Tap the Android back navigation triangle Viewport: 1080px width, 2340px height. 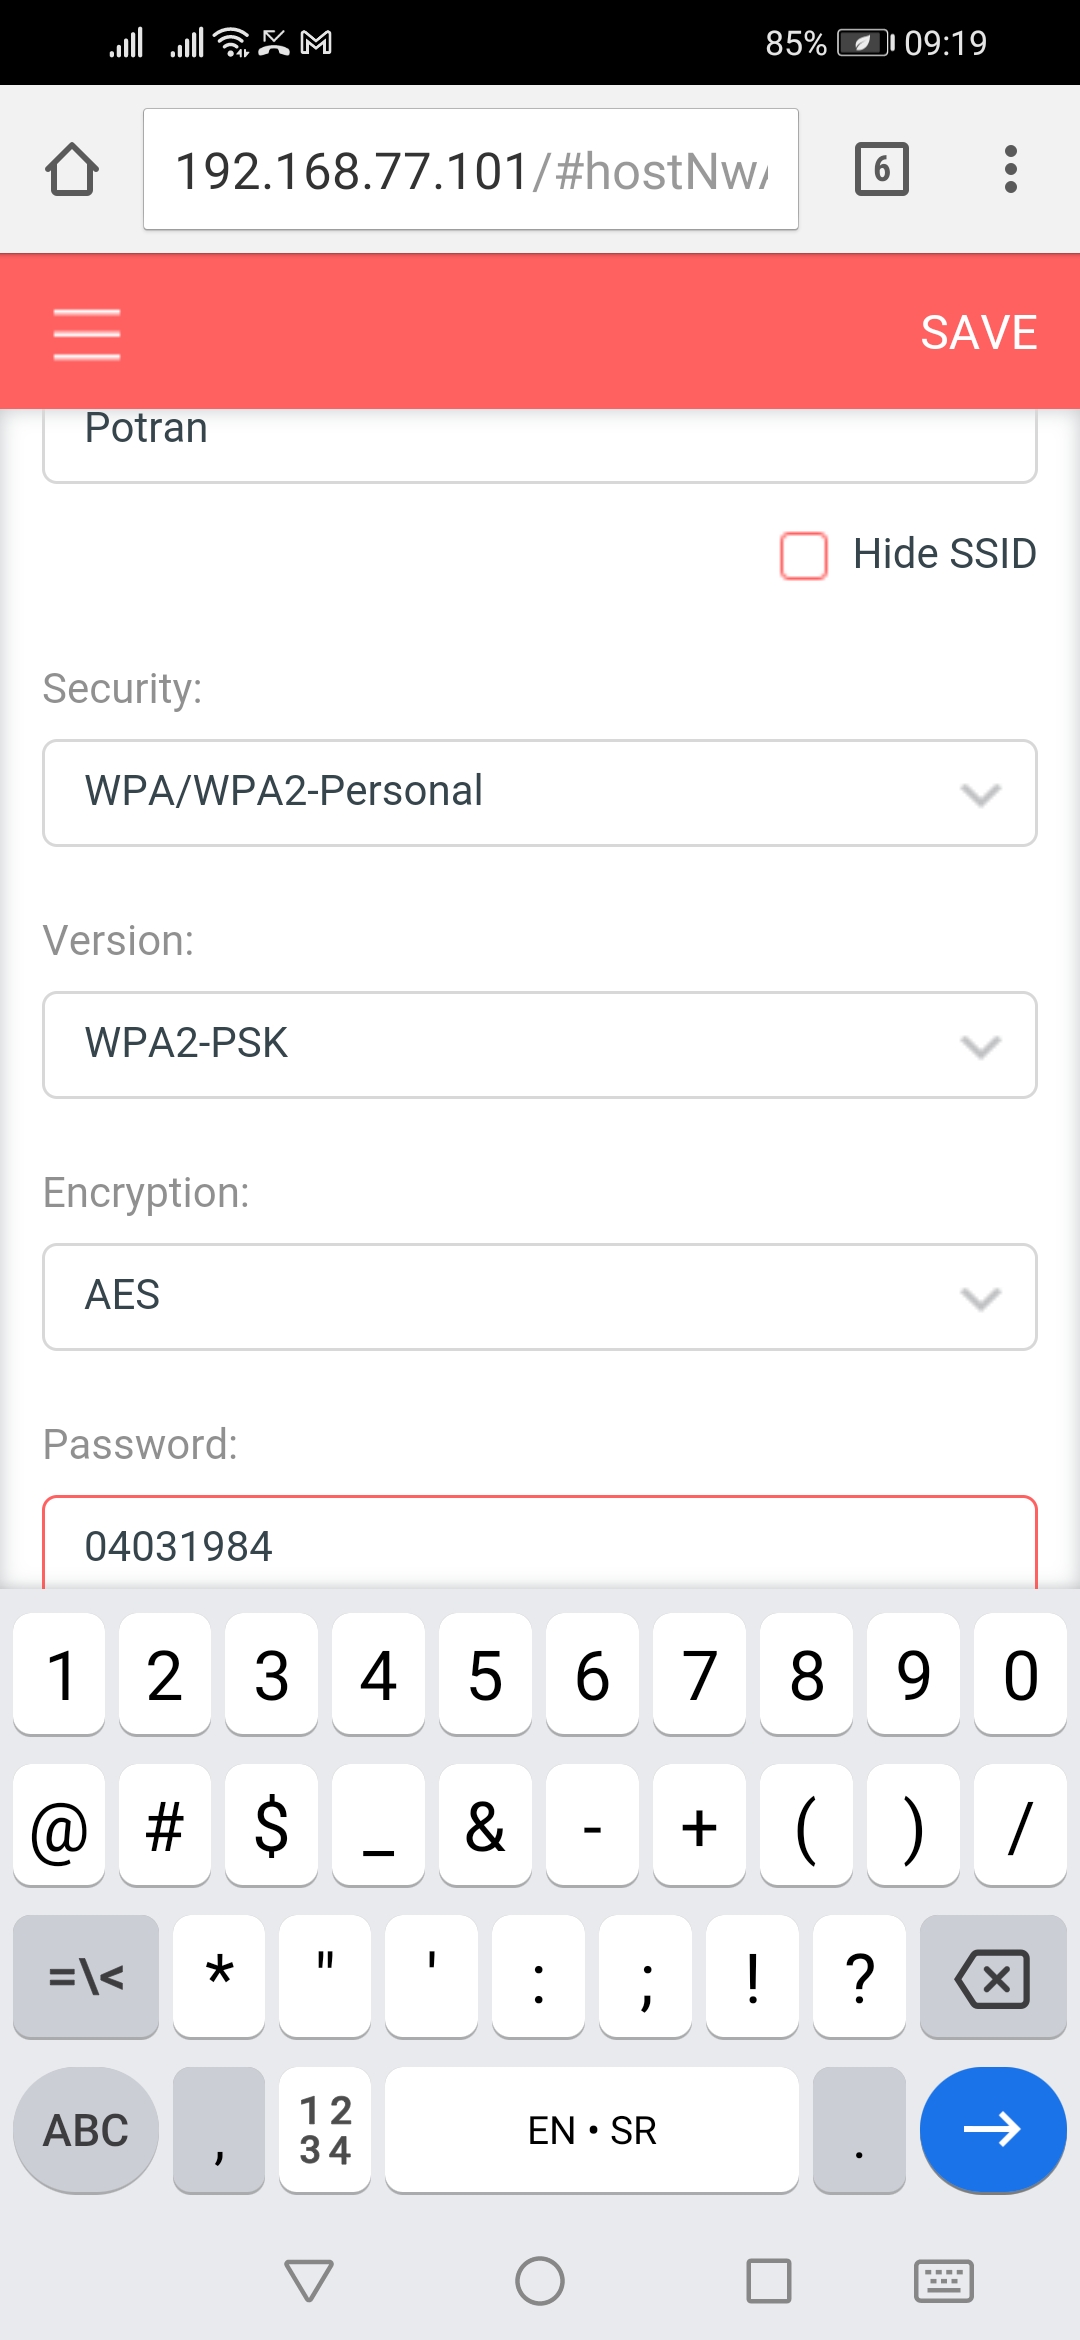(309, 2281)
